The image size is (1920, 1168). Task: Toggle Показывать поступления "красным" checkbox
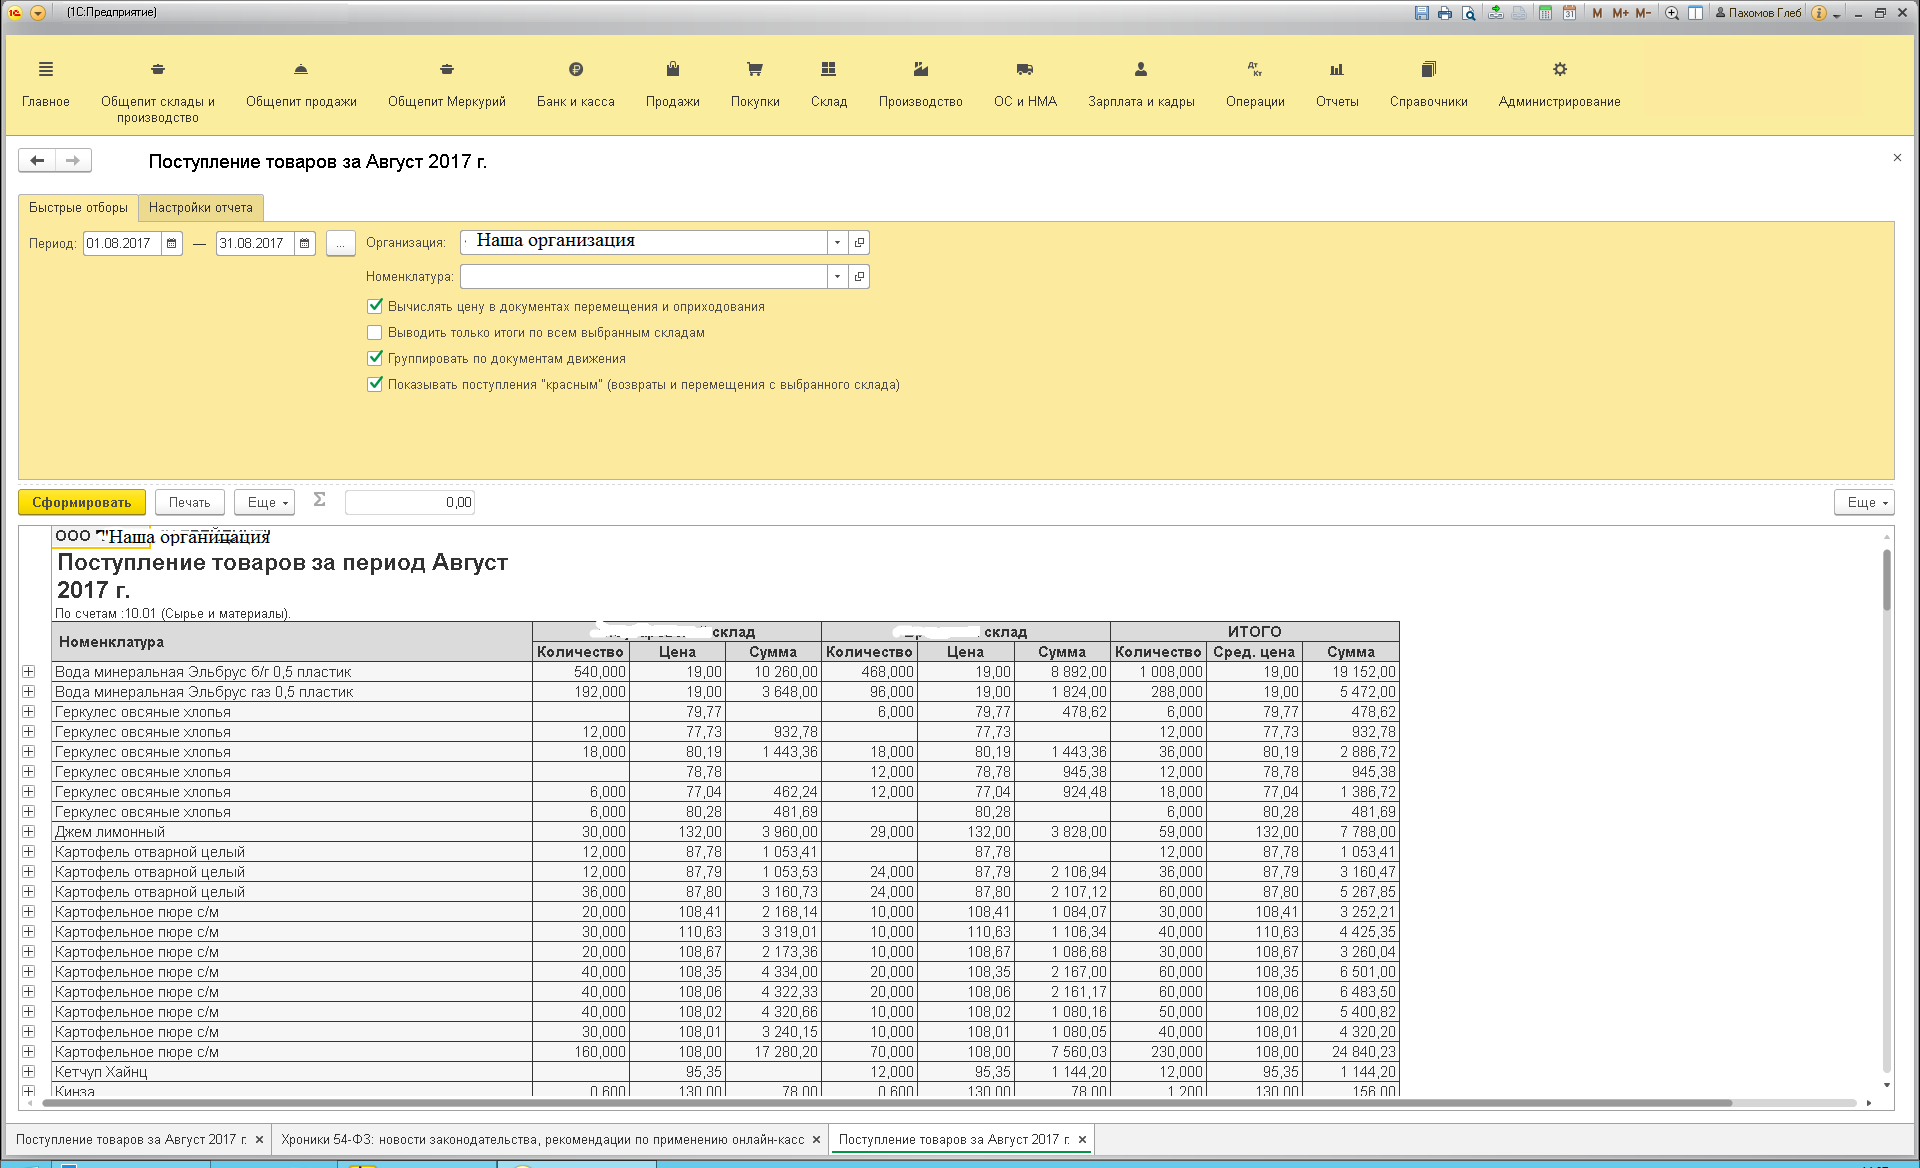click(375, 384)
